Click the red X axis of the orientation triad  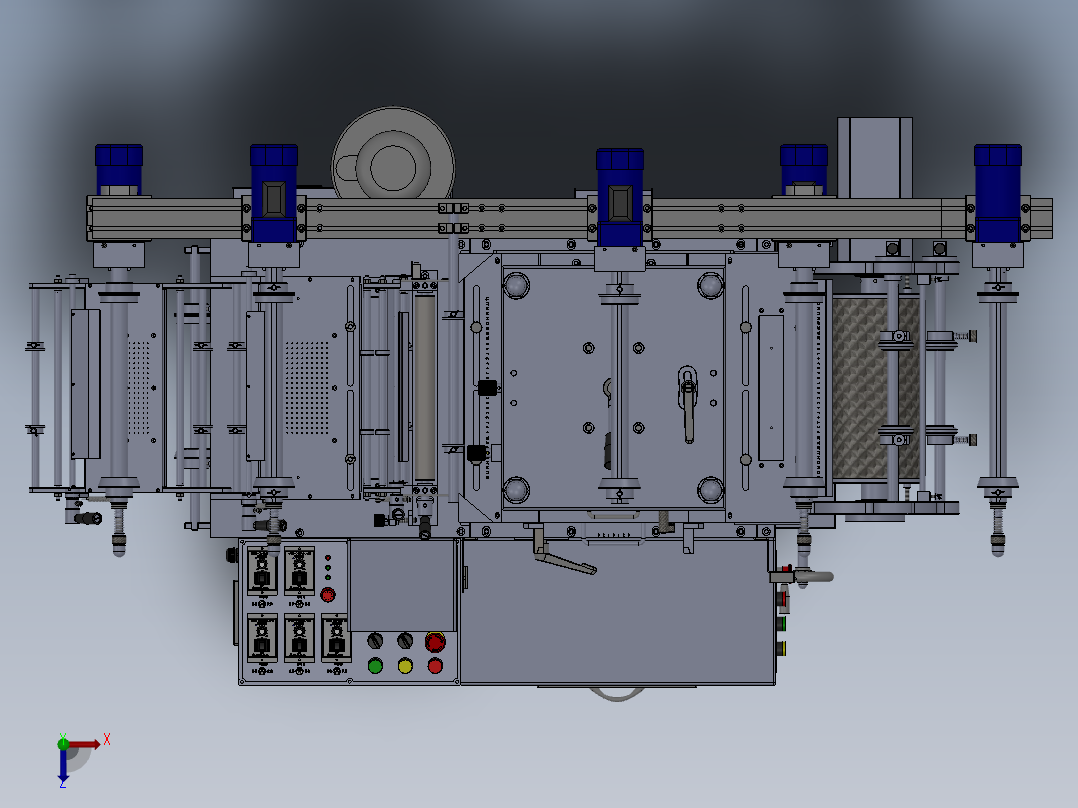pos(84,744)
